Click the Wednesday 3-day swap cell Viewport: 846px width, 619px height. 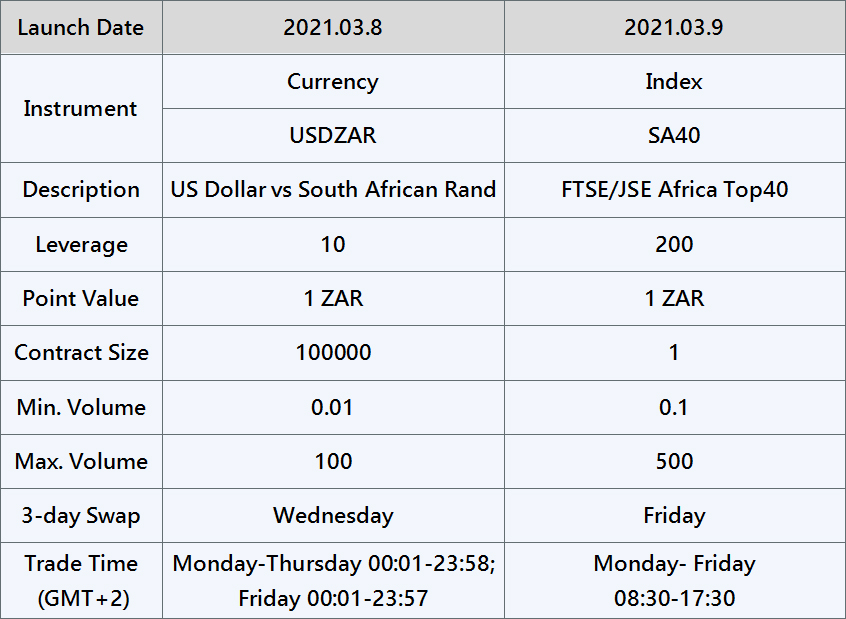(333, 516)
